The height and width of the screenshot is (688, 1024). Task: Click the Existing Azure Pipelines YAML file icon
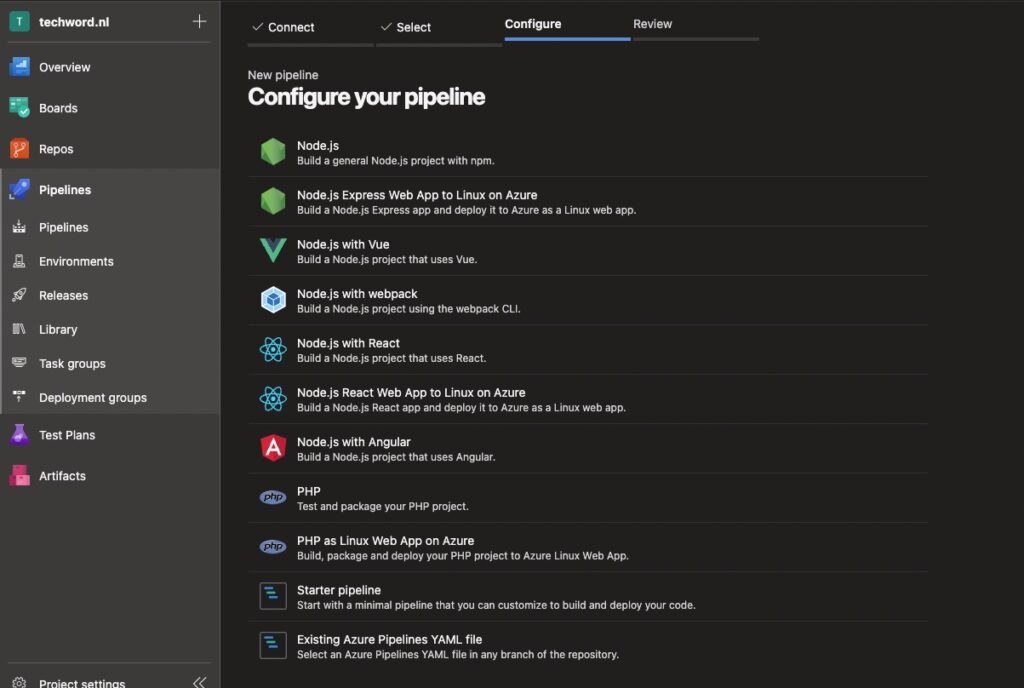273,646
